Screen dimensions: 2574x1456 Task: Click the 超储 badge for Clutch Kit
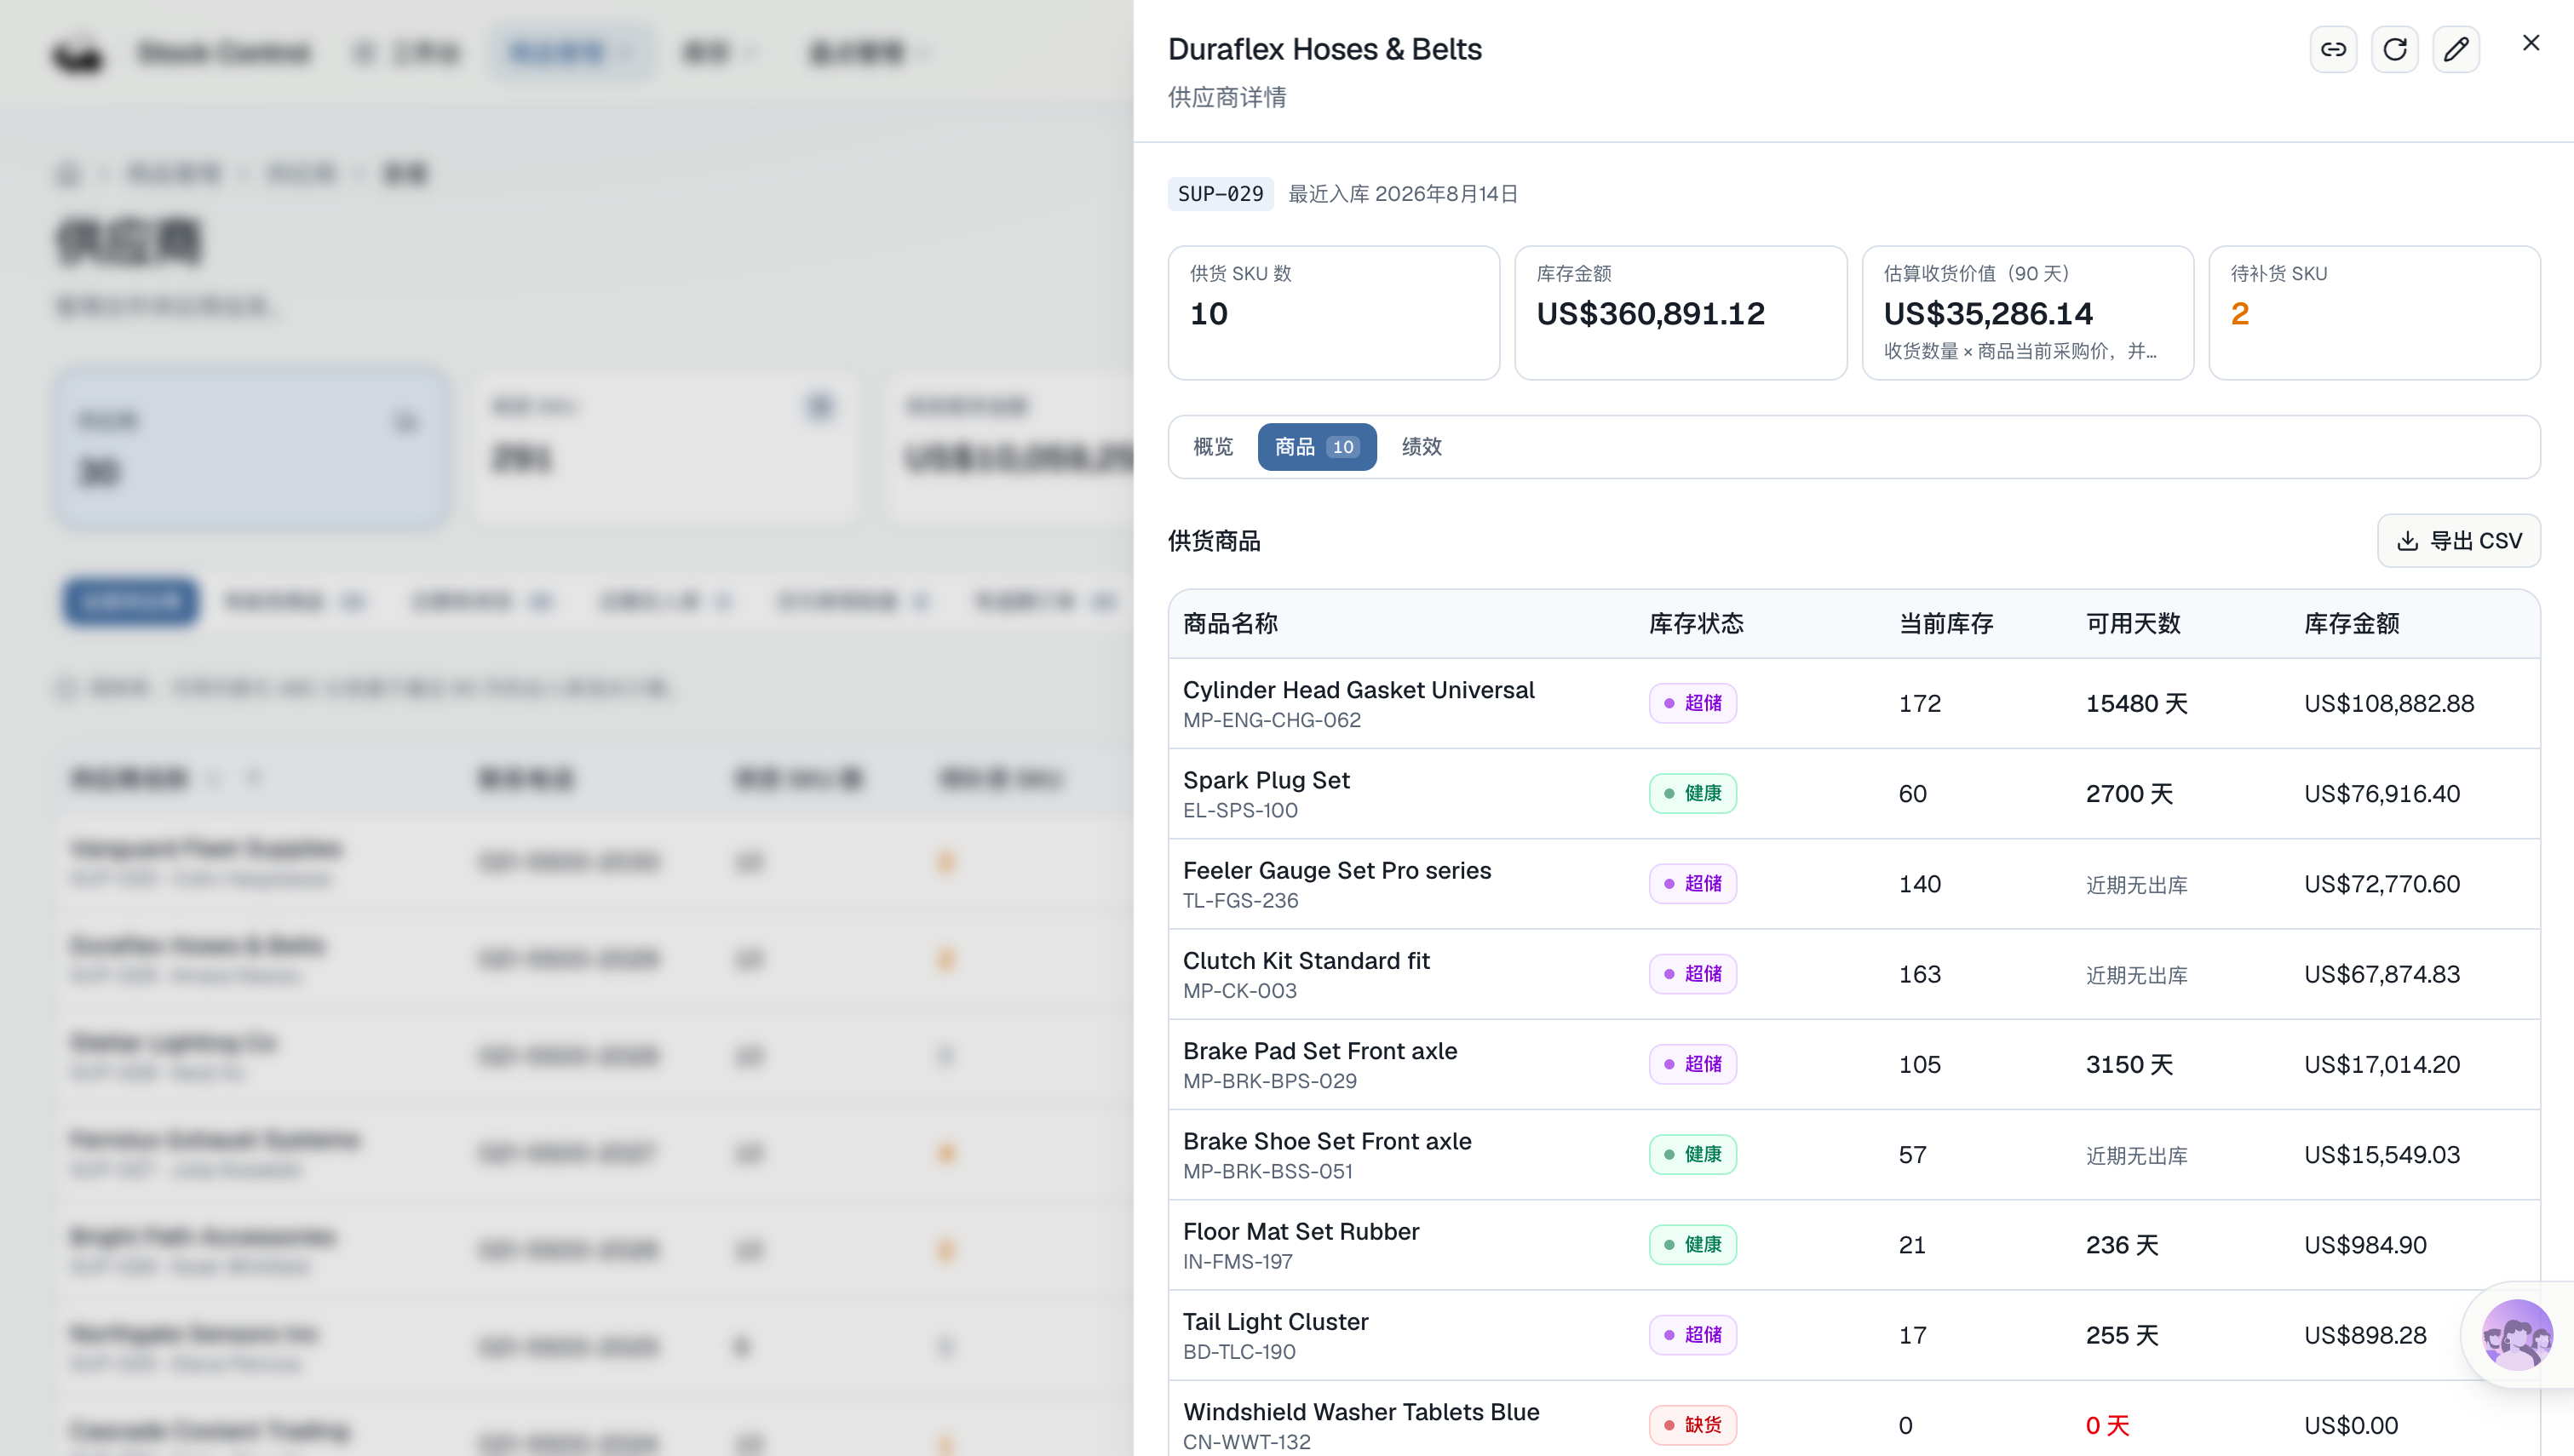click(1693, 974)
